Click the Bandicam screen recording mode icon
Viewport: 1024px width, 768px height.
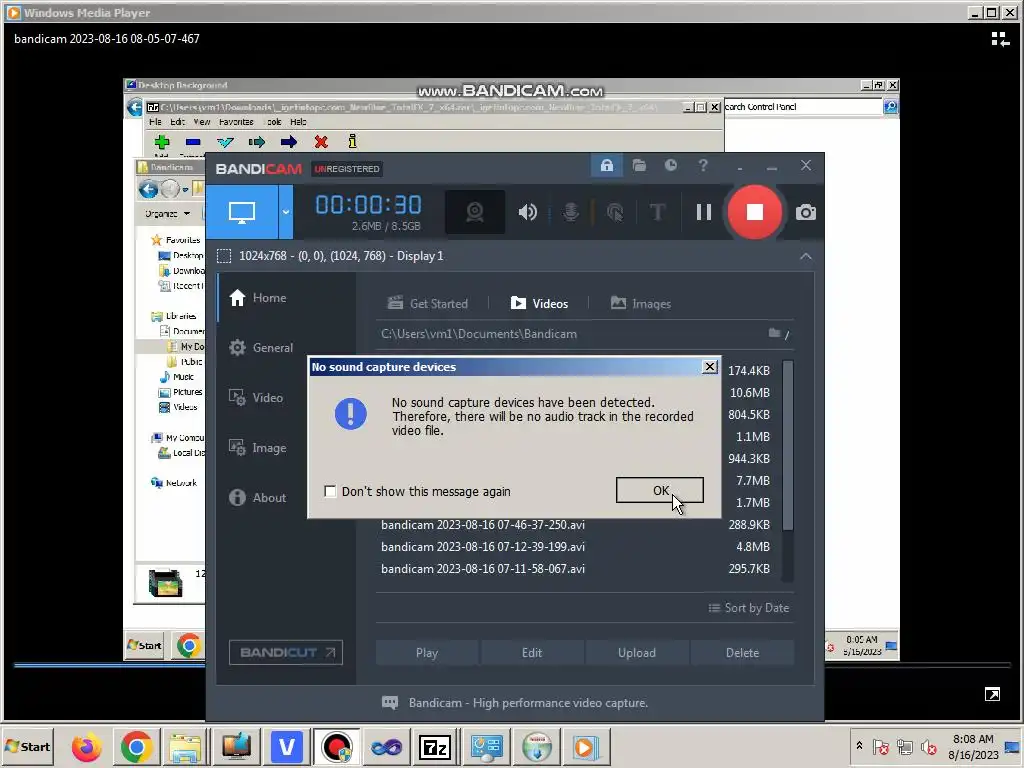coord(242,212)
